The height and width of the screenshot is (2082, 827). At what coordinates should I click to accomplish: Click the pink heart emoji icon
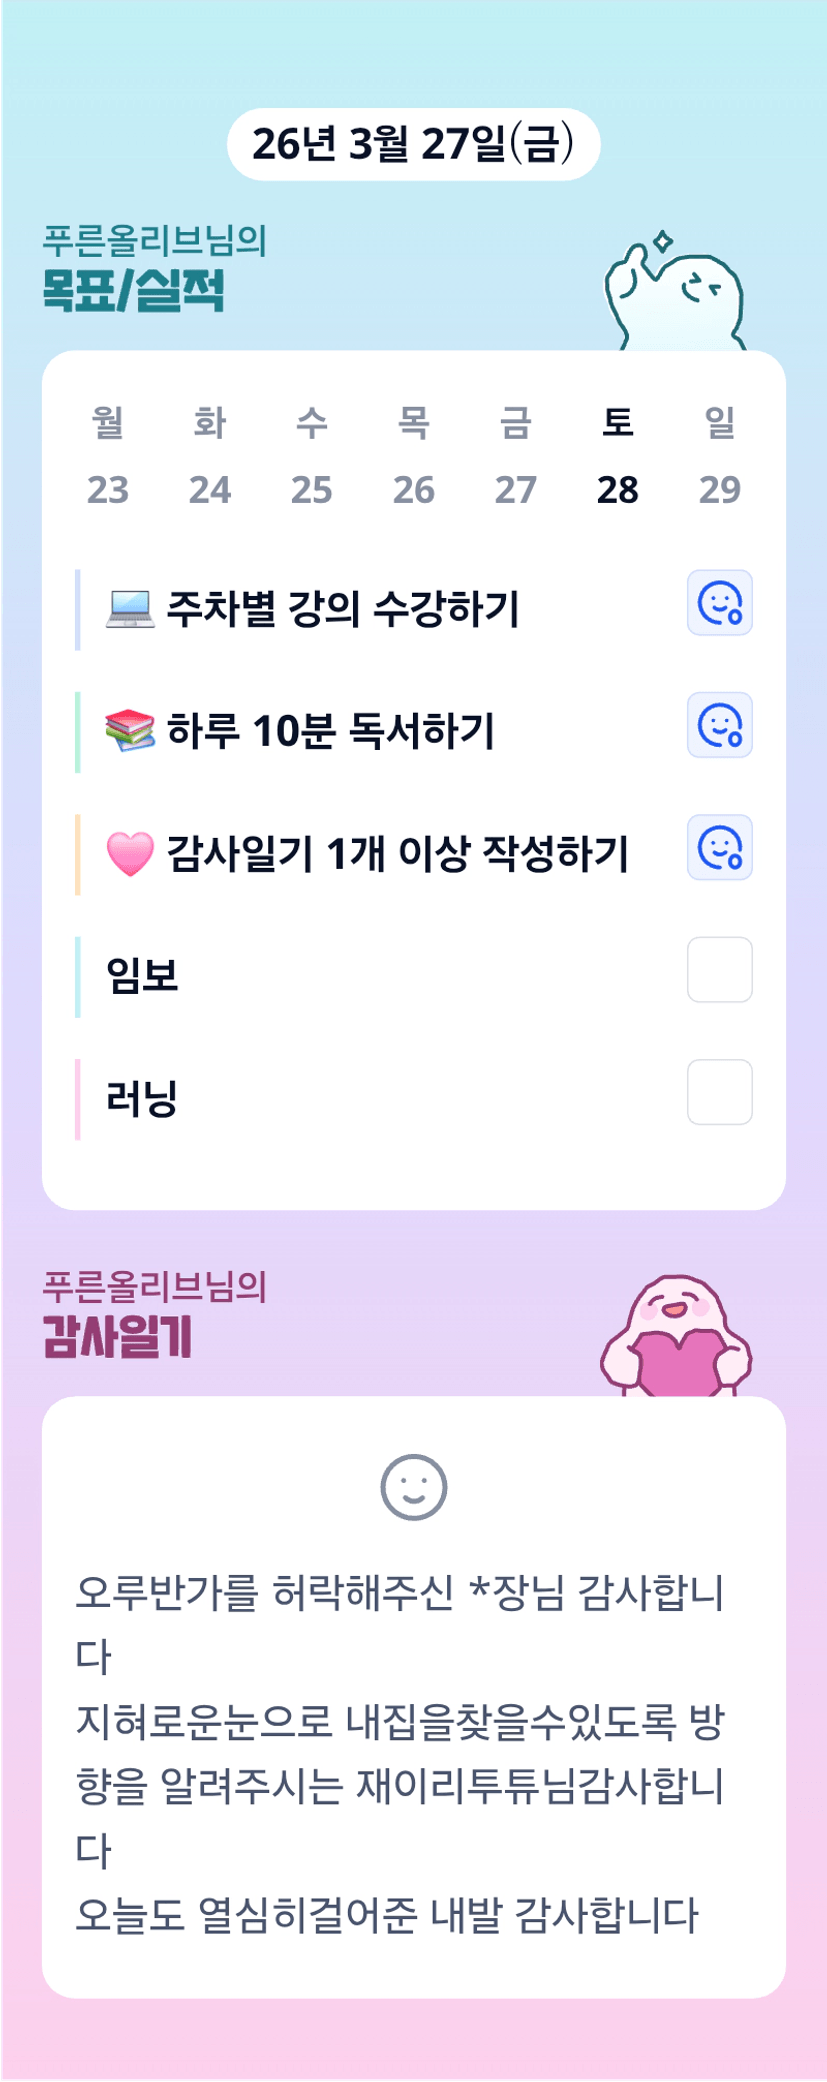[130, 854]
